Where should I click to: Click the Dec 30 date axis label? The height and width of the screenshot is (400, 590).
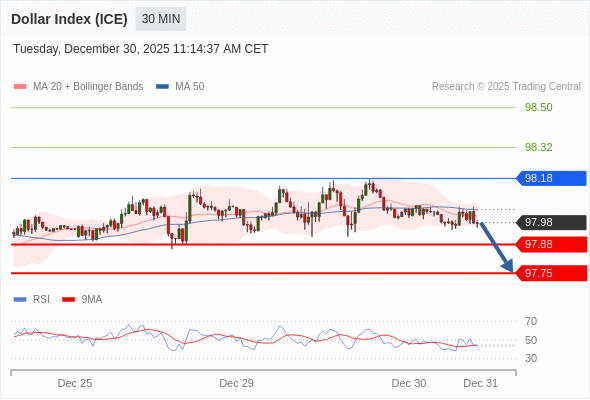[x=409, y=383]
